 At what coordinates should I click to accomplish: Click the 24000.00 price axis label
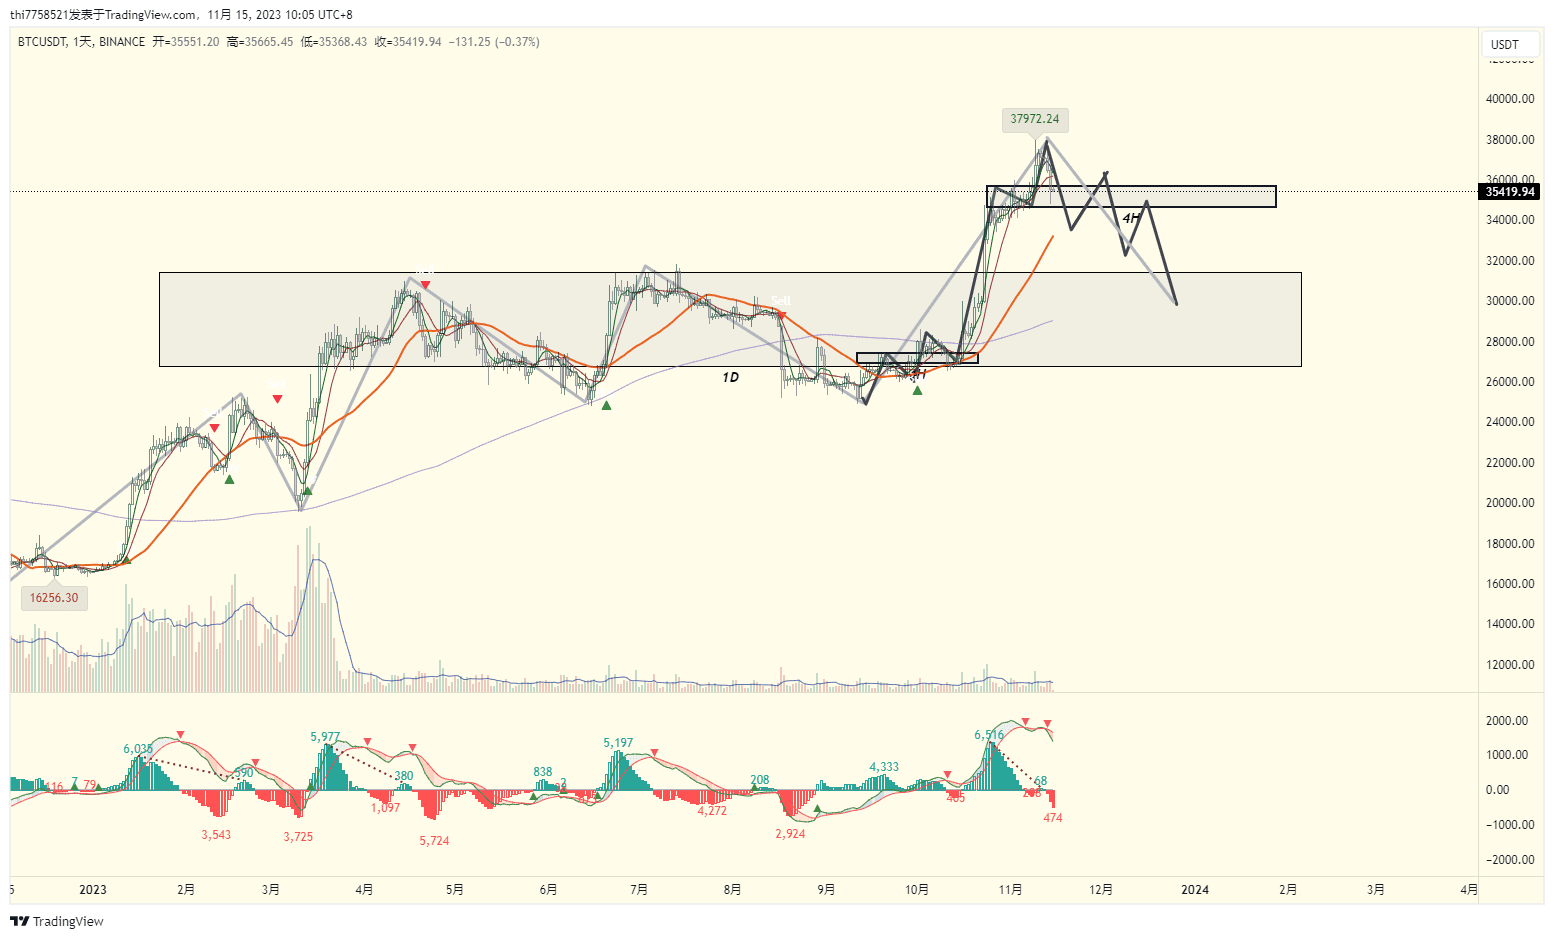point(1510,422)
